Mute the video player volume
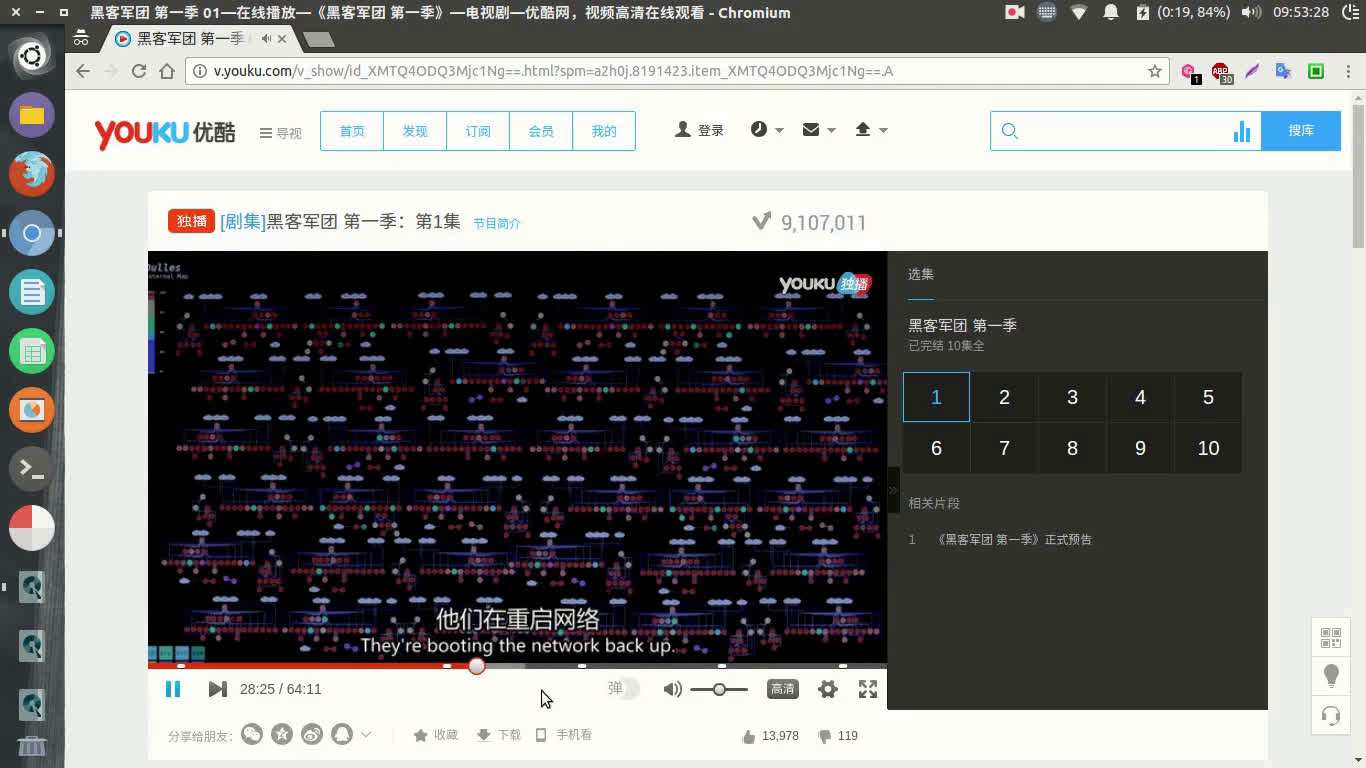This screenshot has width=1366, height=768. pyautogui.click(x=673, y=689)
